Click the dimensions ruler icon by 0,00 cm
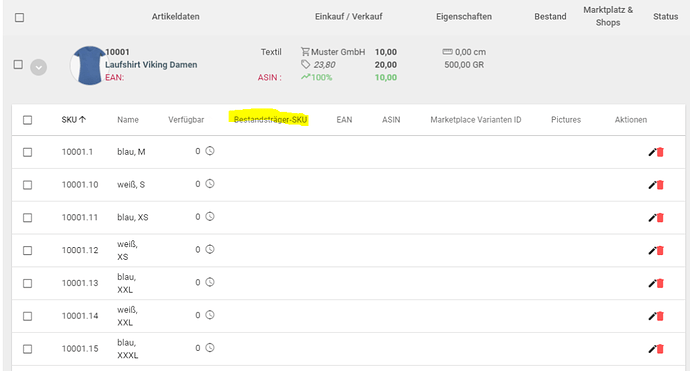This screenshot has height=371, width=690. click(447, 52)
